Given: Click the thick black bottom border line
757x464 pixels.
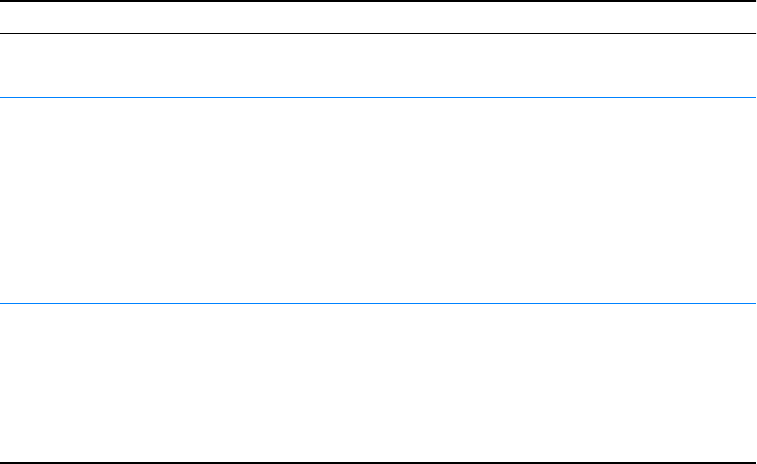Looking at the screenshot, I should click(x=378, y=462).
